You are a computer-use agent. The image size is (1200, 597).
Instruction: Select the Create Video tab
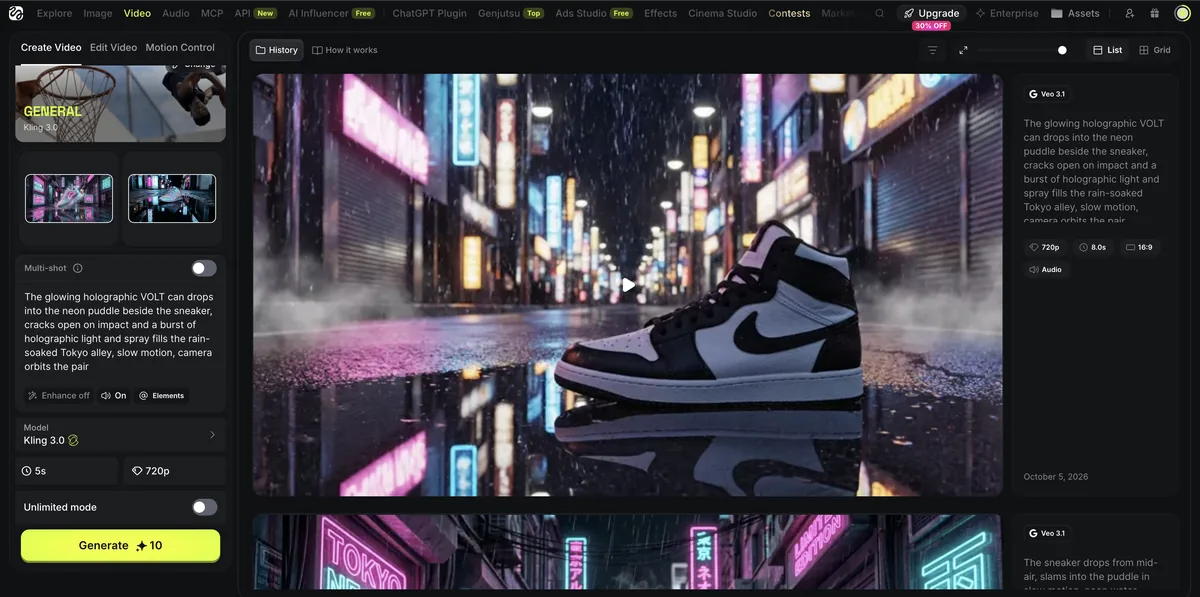pyautogui.click(x=51, y=47)
